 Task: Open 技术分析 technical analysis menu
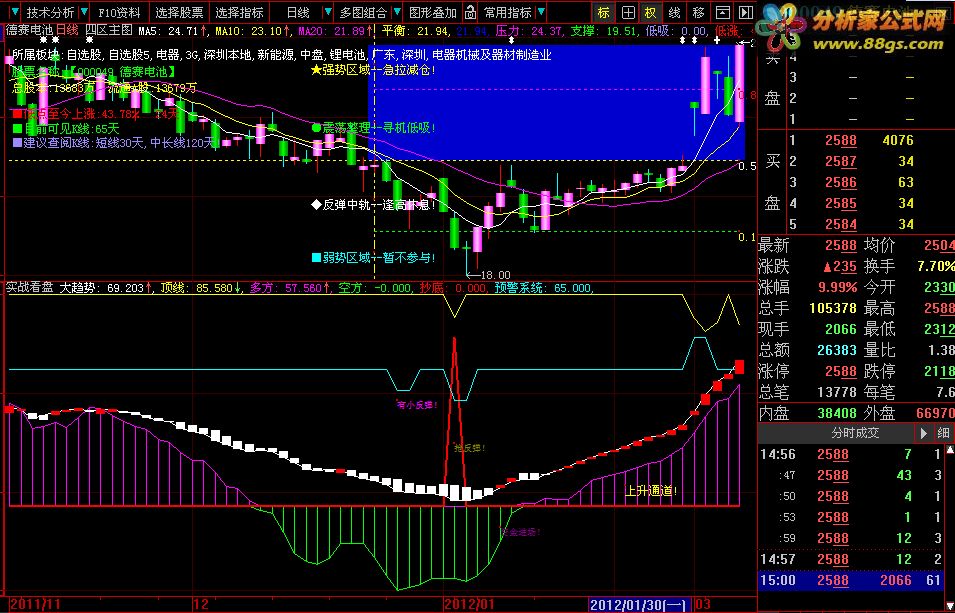(50, 12)
